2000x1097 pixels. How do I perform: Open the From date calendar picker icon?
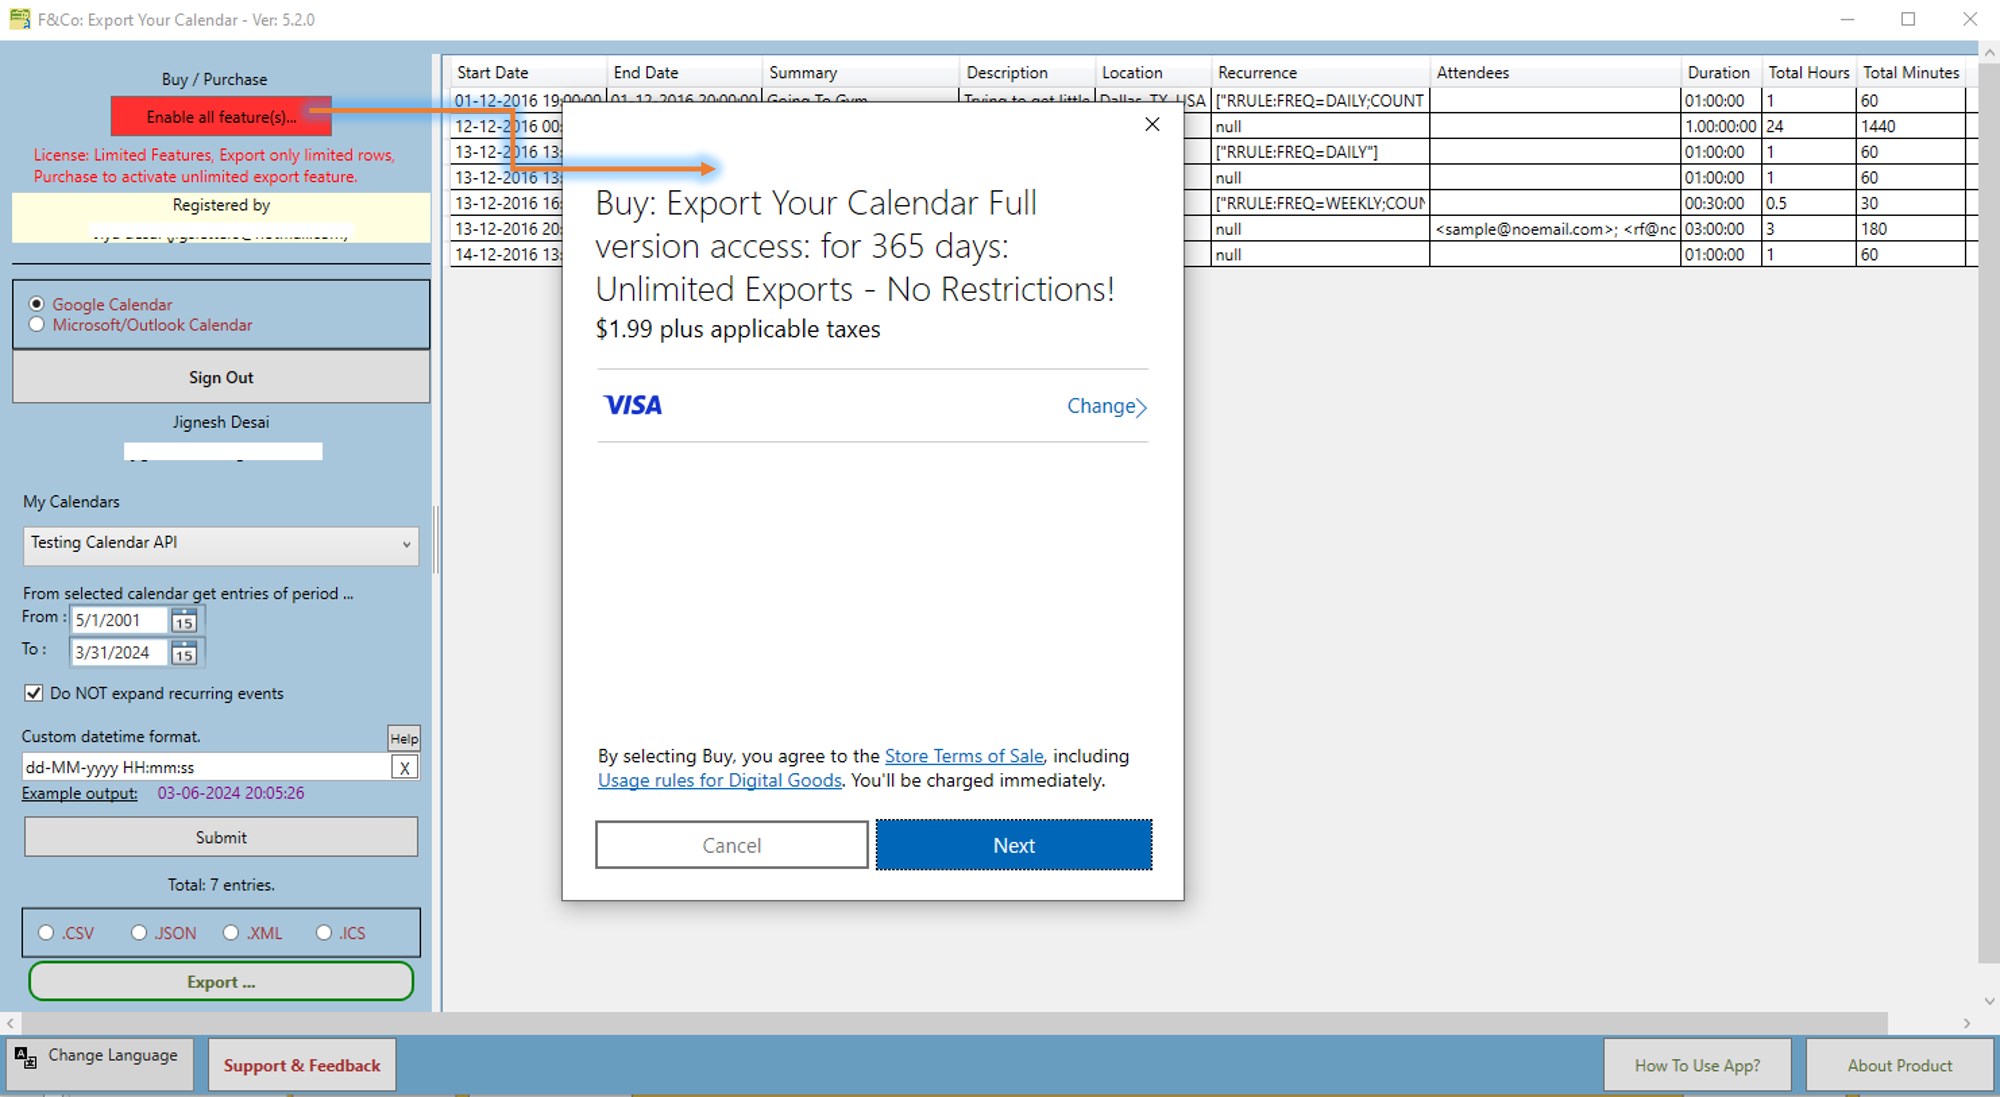tap(184, 621)
